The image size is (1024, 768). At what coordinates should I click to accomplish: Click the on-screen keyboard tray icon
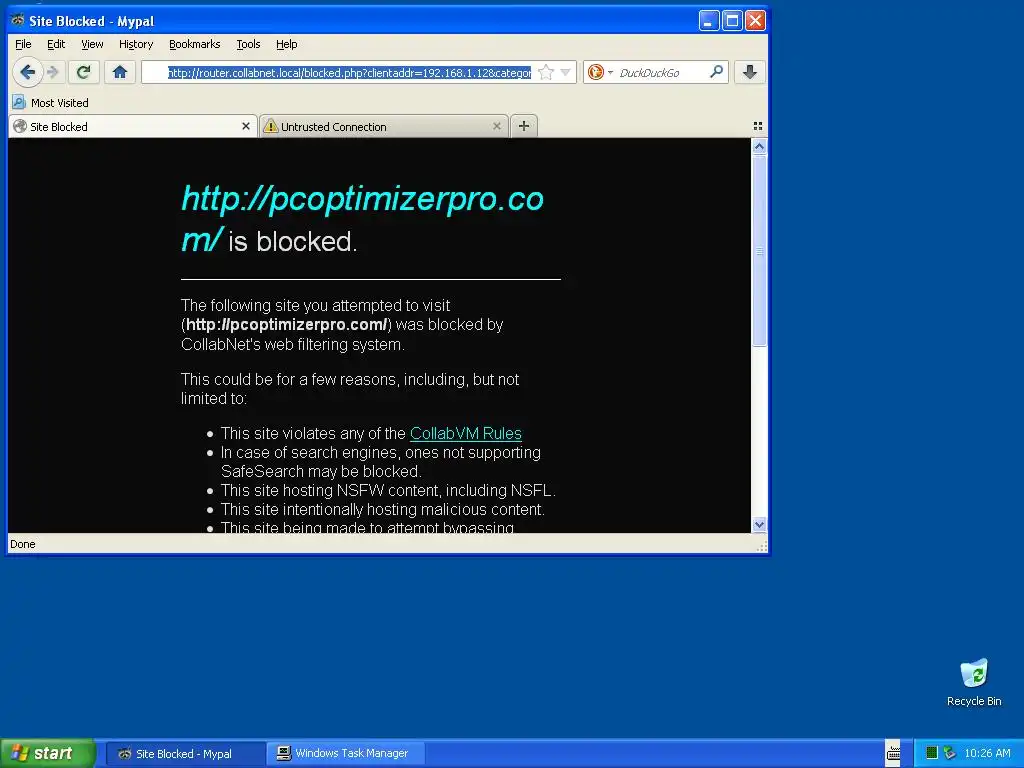[x=893, y=754]
